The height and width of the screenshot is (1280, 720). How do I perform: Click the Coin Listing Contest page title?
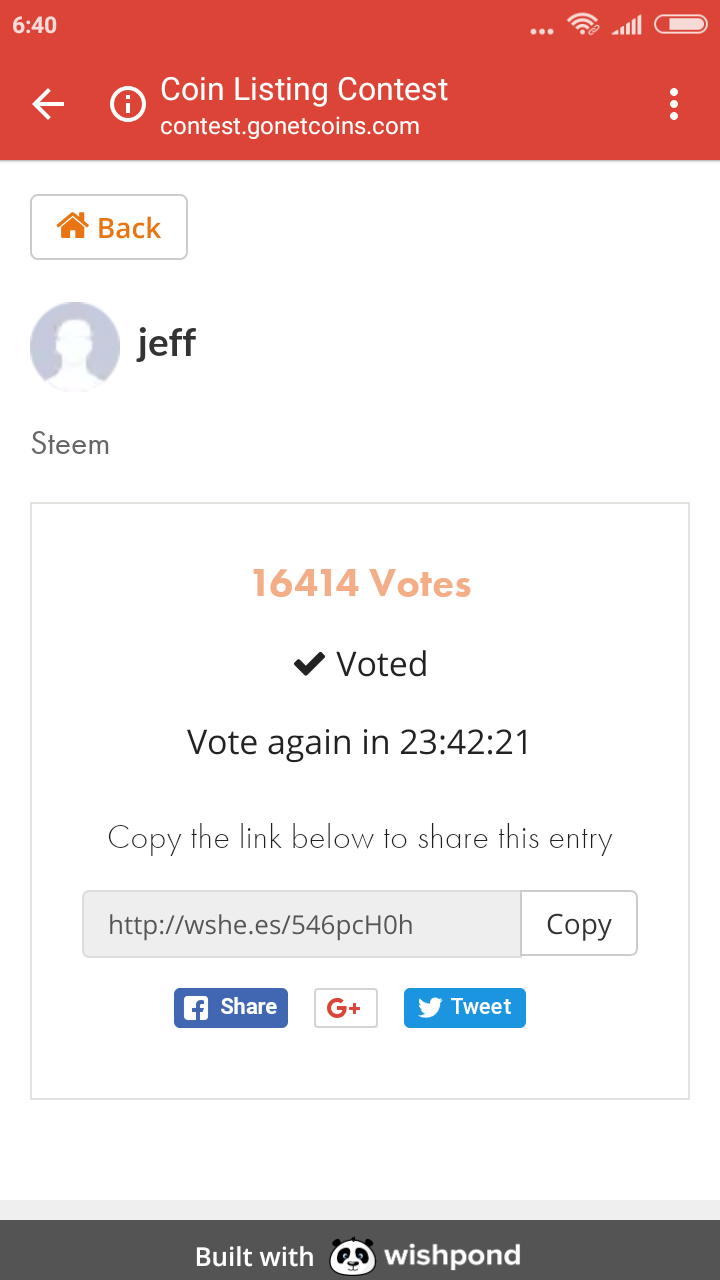pos(304,89)
